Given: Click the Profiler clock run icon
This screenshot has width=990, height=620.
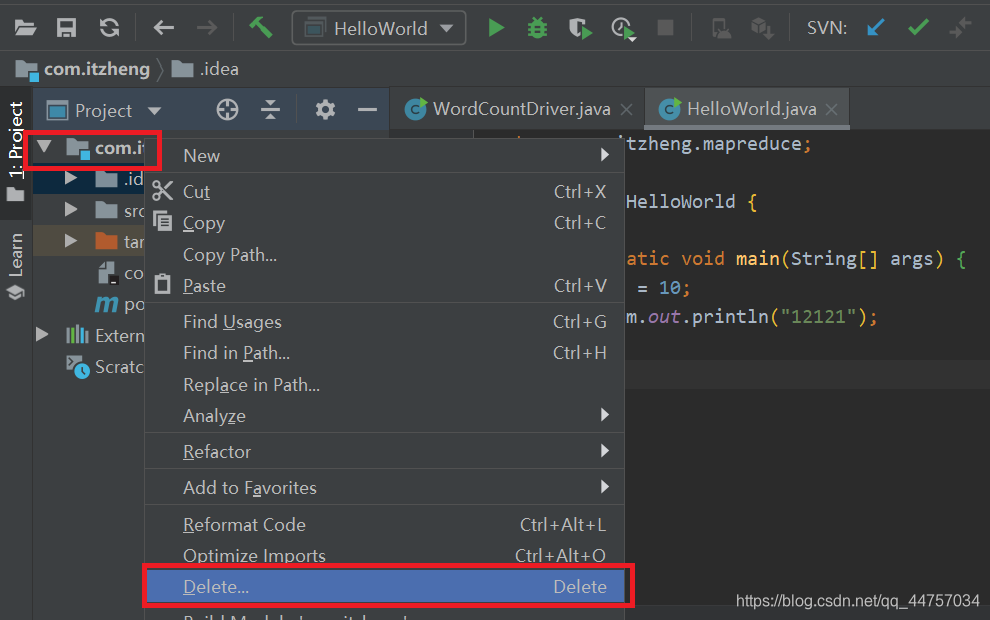Looking at the screenshot, I should [623, 29].
